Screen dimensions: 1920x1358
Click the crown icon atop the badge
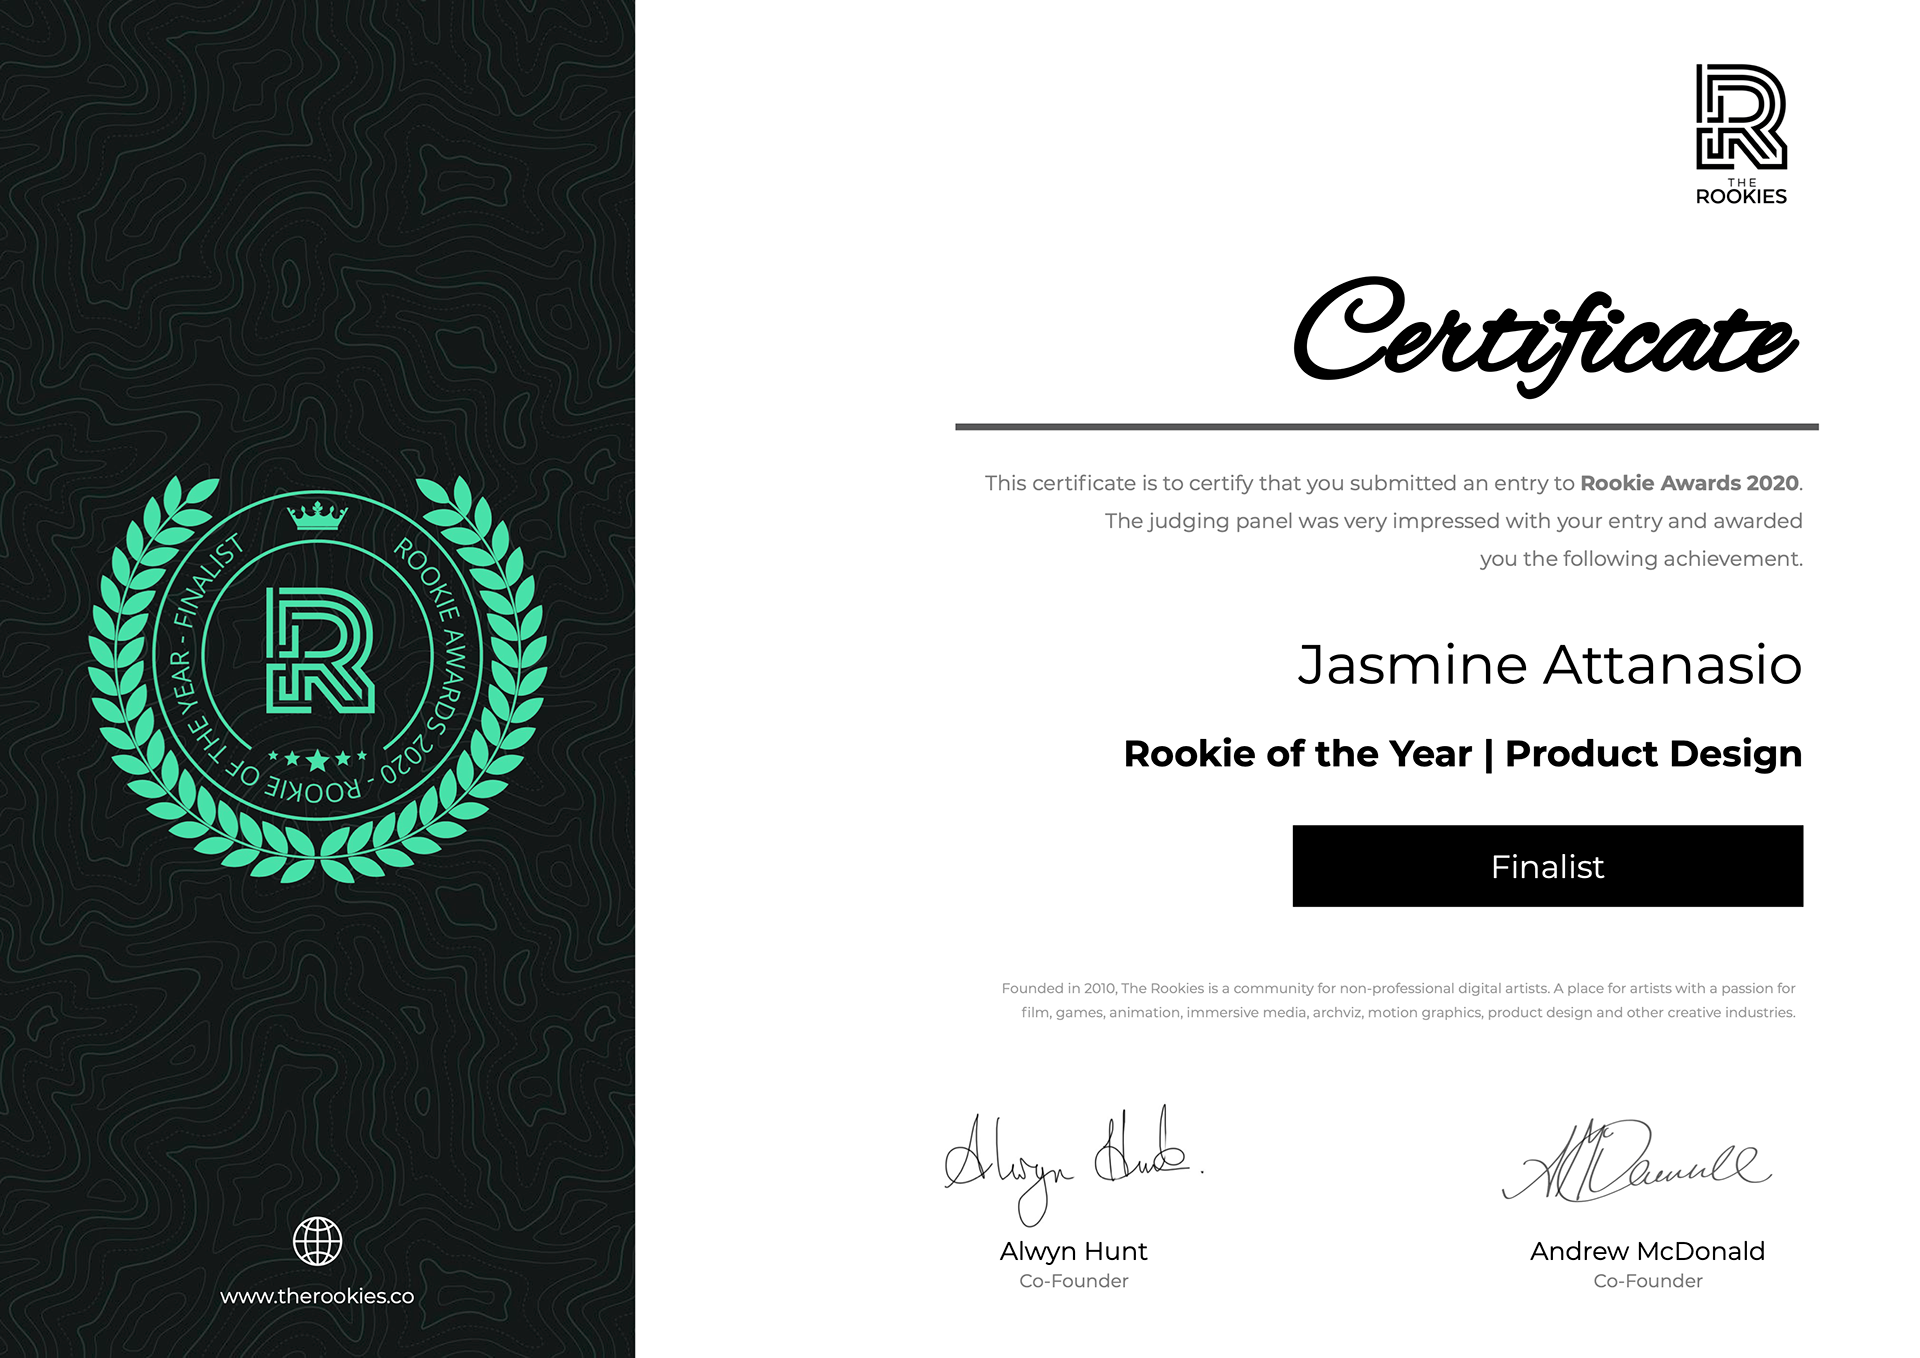click(x=317, y=515)
